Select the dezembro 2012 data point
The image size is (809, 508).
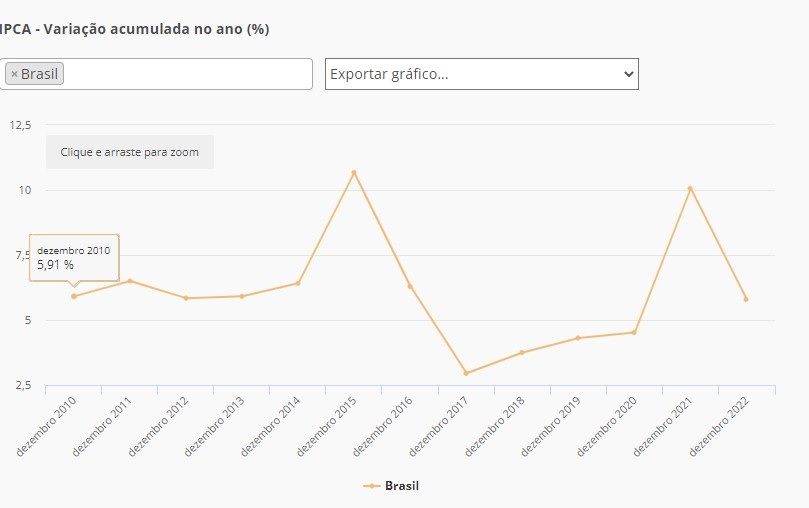pos(186,298)
